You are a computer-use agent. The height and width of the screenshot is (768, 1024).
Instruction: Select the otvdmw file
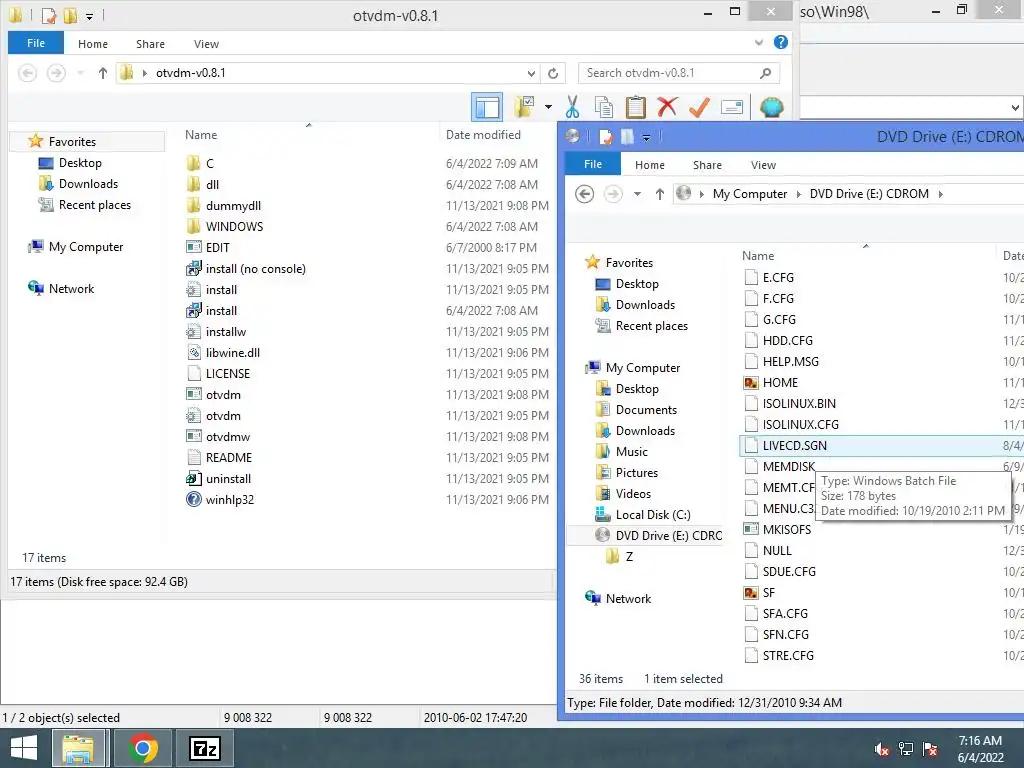click(228, 437)
